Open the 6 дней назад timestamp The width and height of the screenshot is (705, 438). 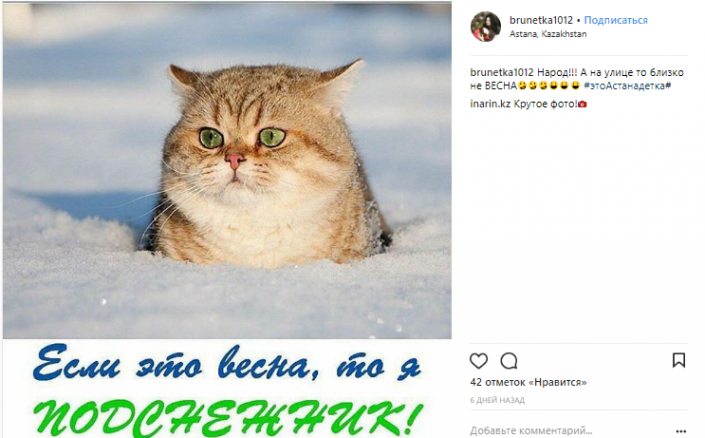click(497, 400)
